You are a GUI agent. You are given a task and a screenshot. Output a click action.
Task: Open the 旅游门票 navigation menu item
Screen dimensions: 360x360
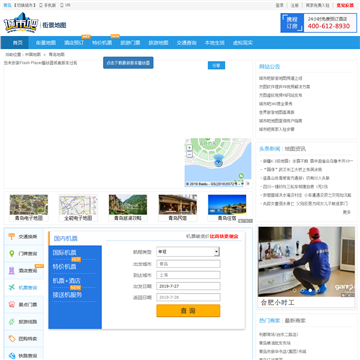[130, 43]
